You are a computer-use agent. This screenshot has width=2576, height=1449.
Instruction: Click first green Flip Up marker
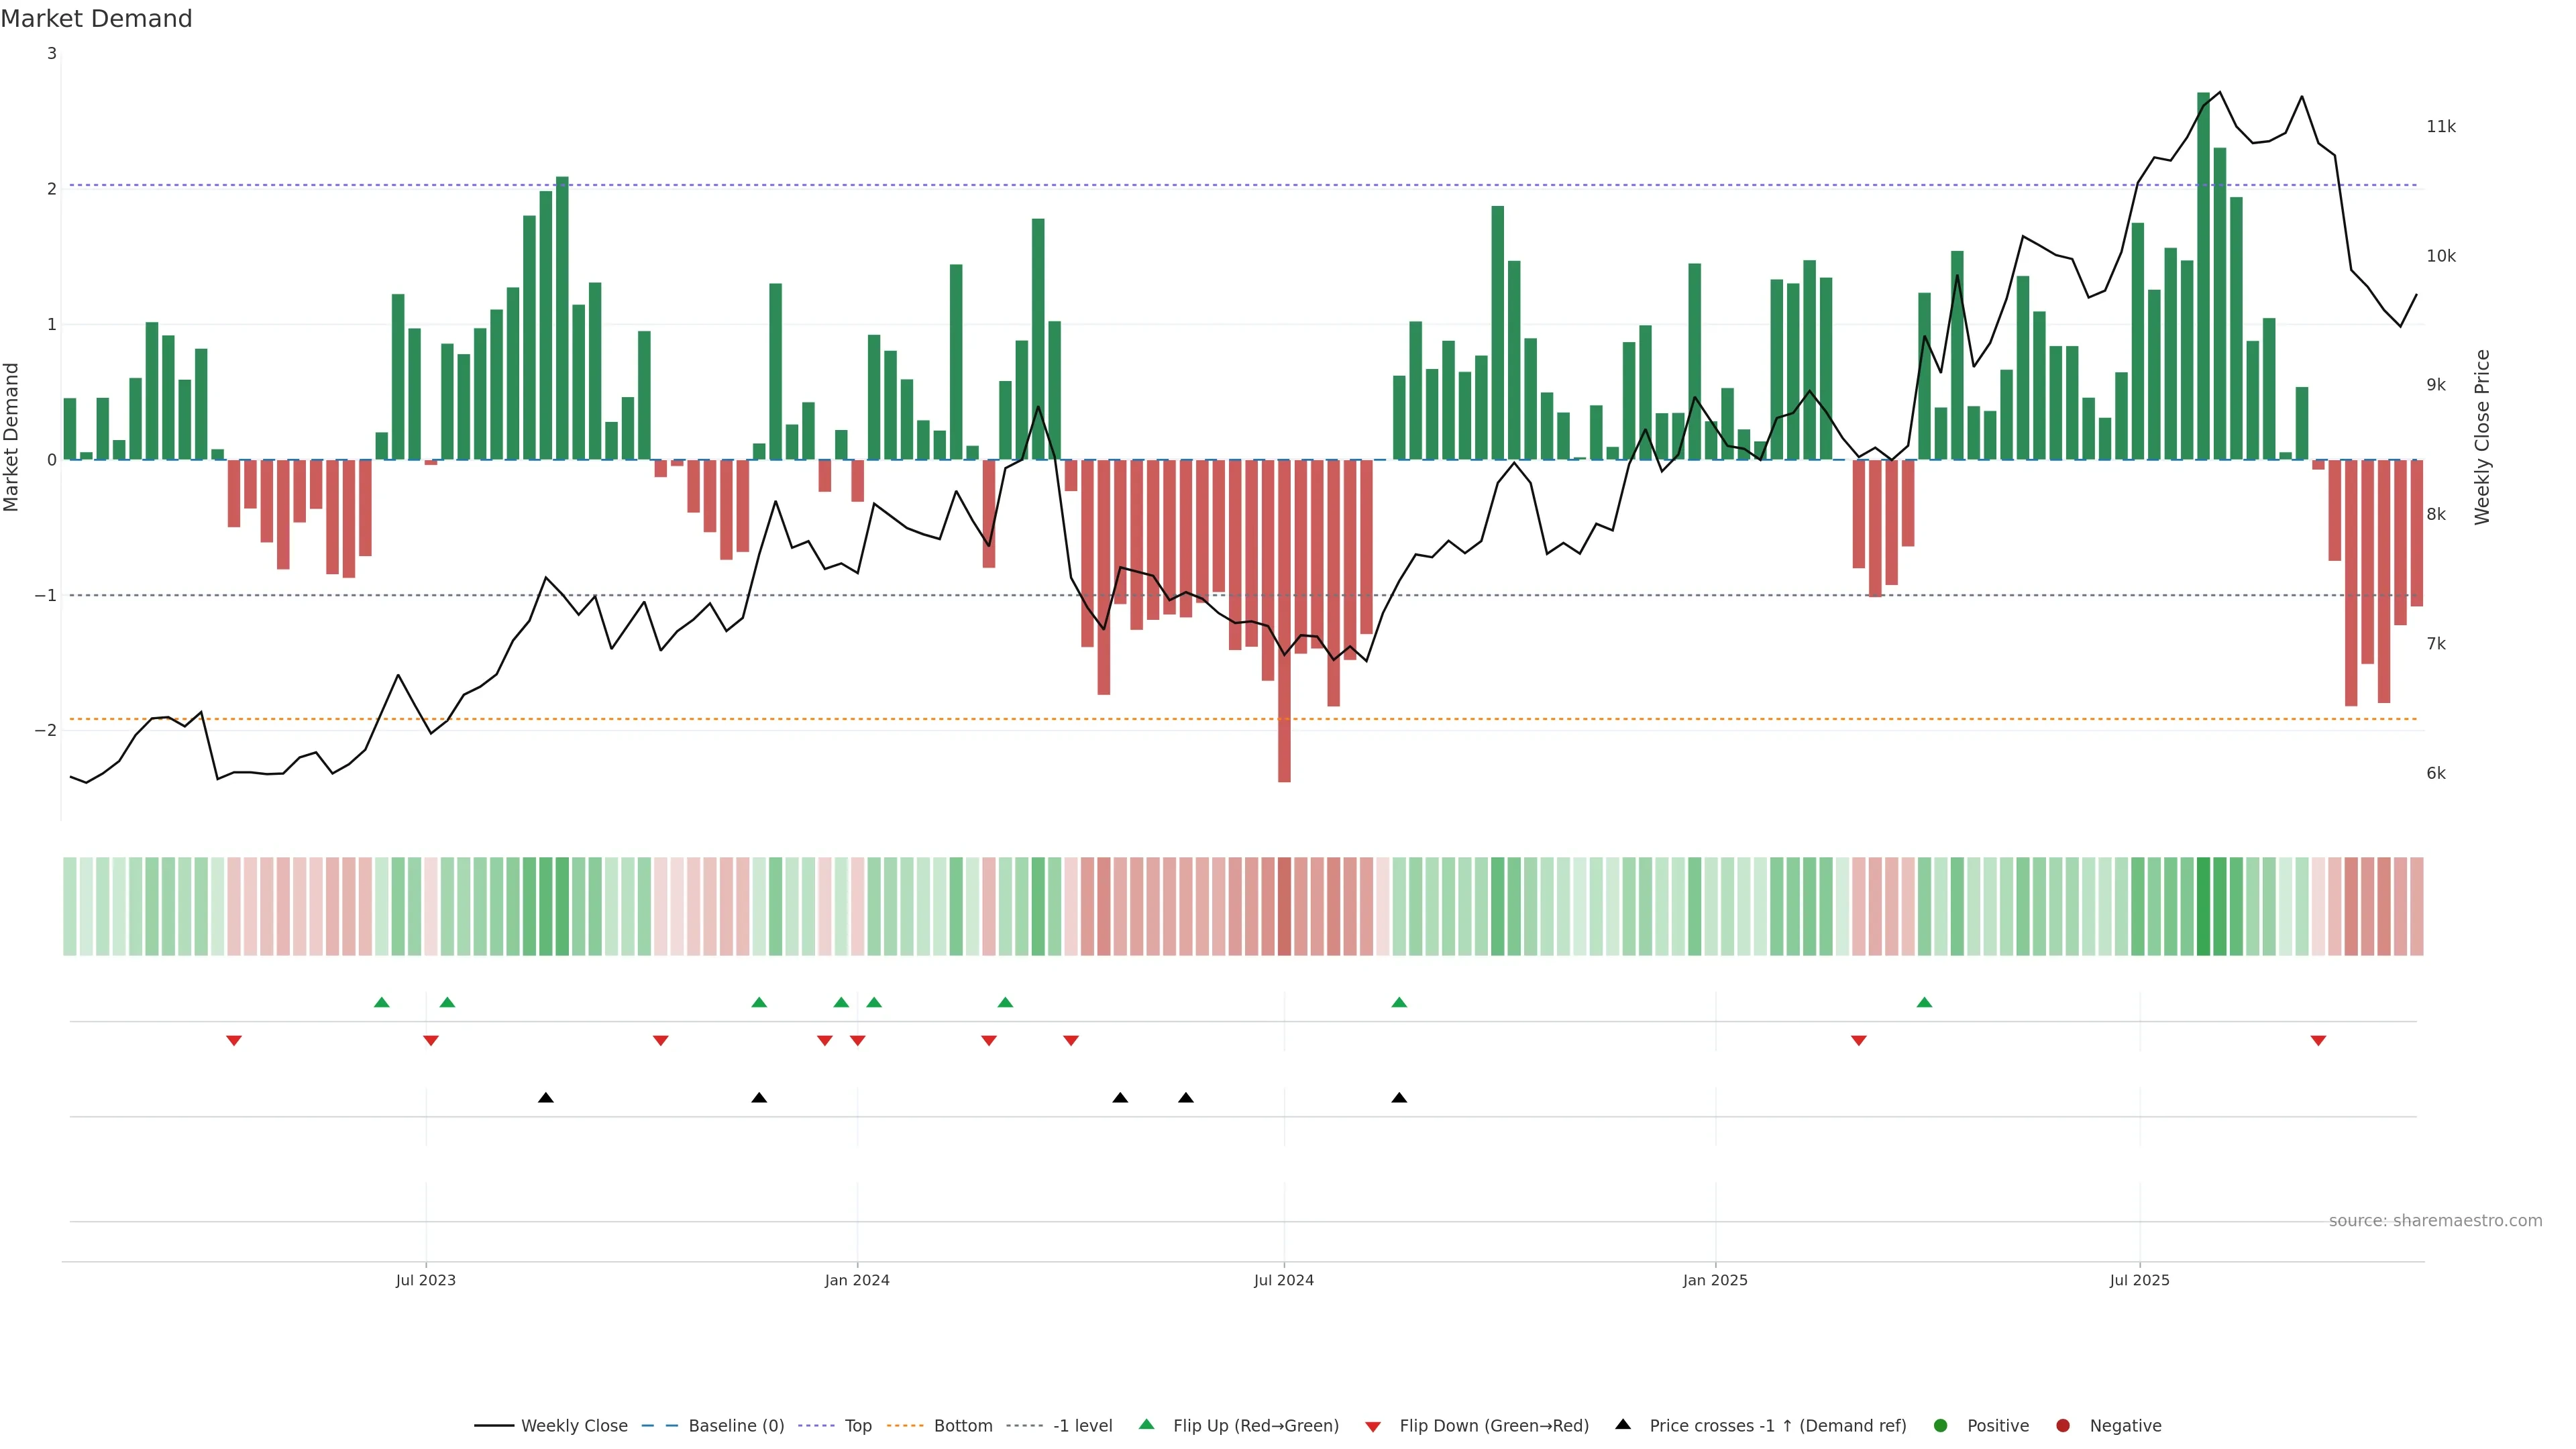pyautogui.click(x=381, y=1002)
